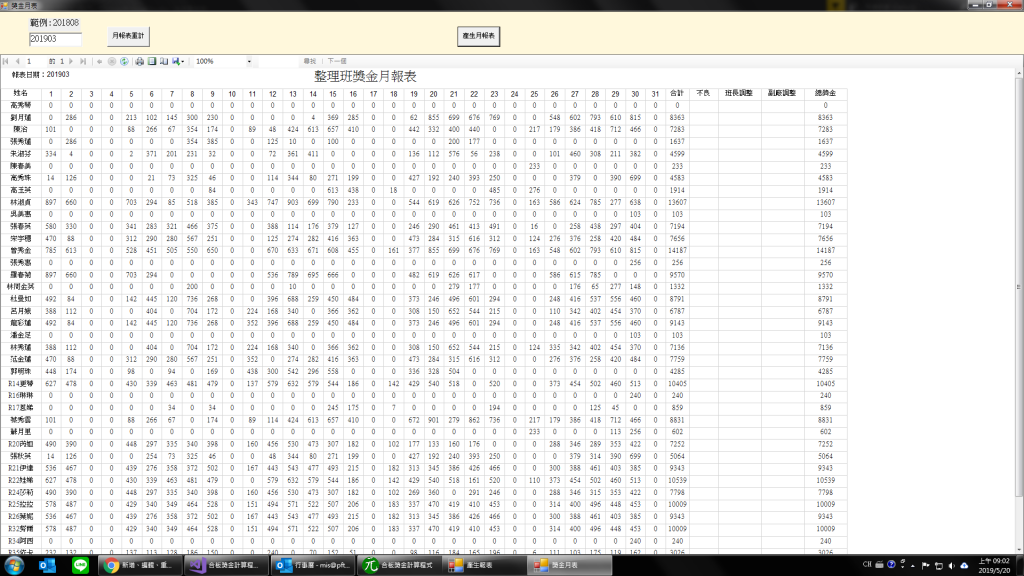
Task: Click the day 15 column header
Action: pyautogui.click(x=333, y=93)
